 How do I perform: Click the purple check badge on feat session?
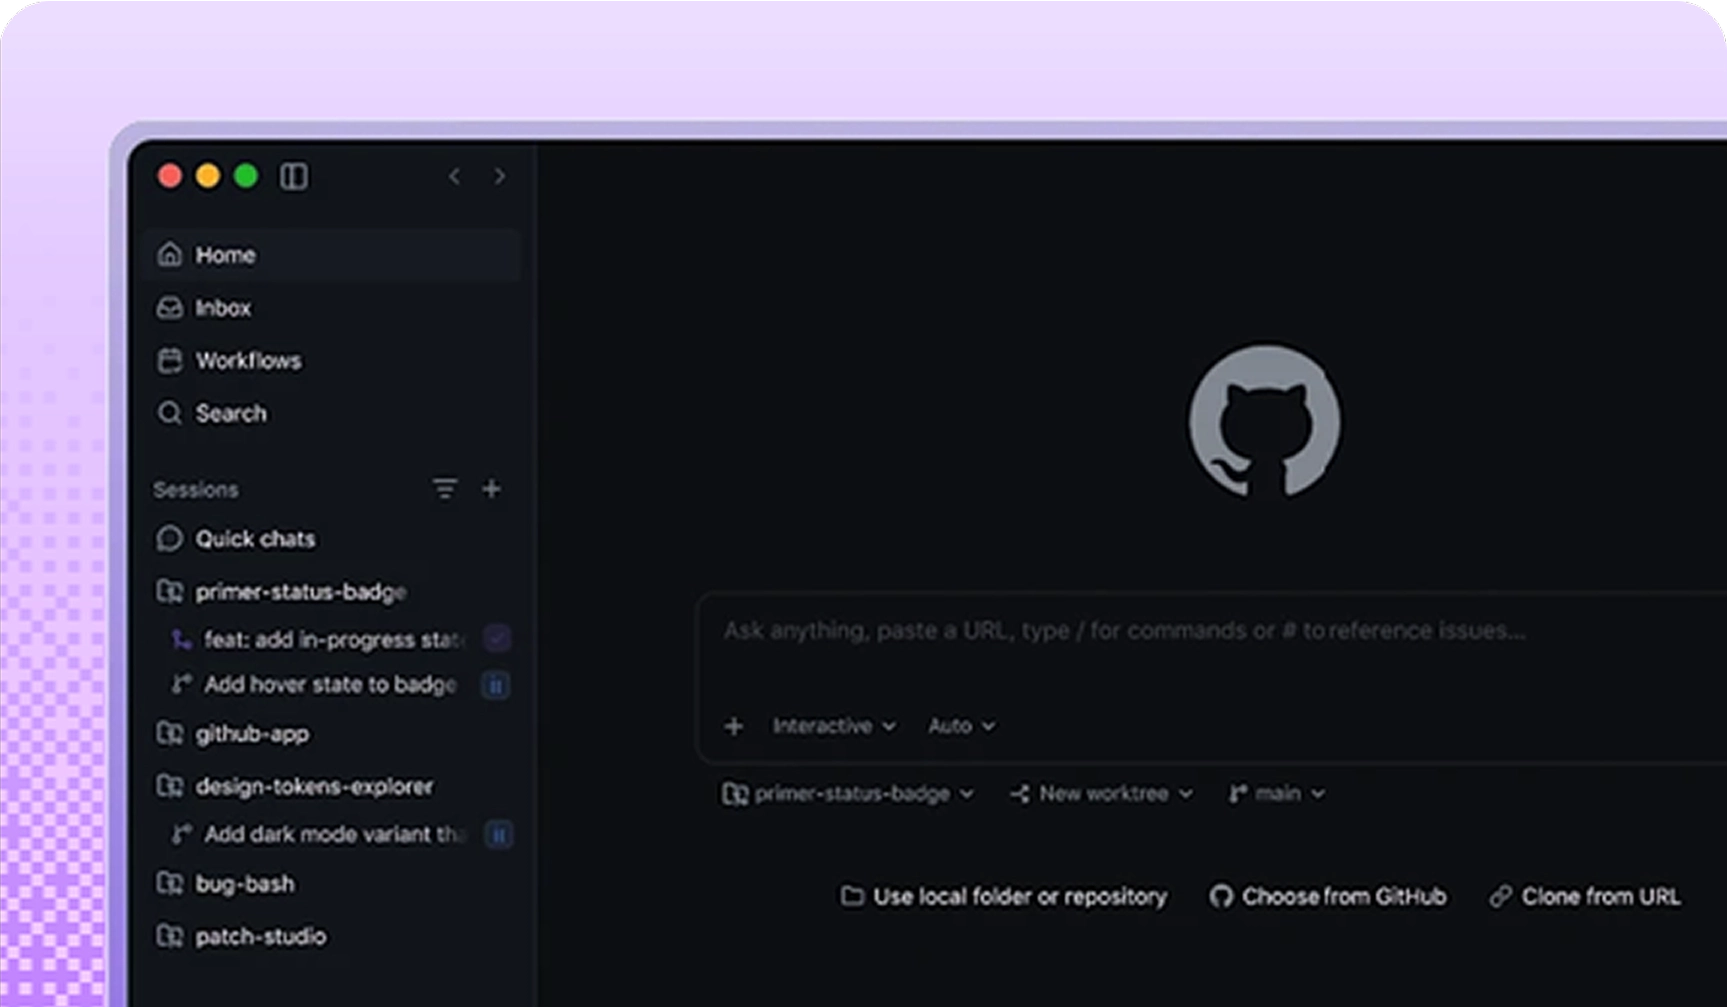(x=497, y=638)
